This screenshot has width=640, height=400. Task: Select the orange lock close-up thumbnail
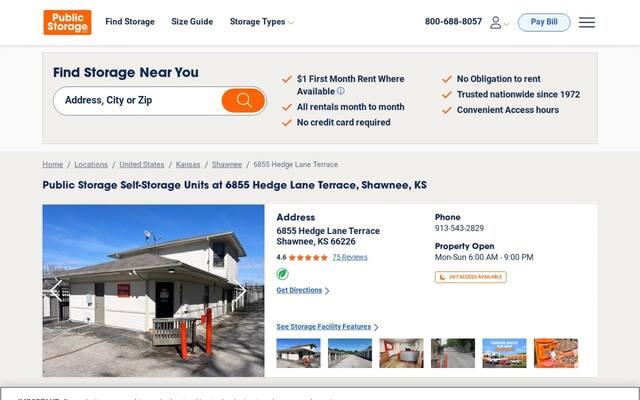coord(556,353)
